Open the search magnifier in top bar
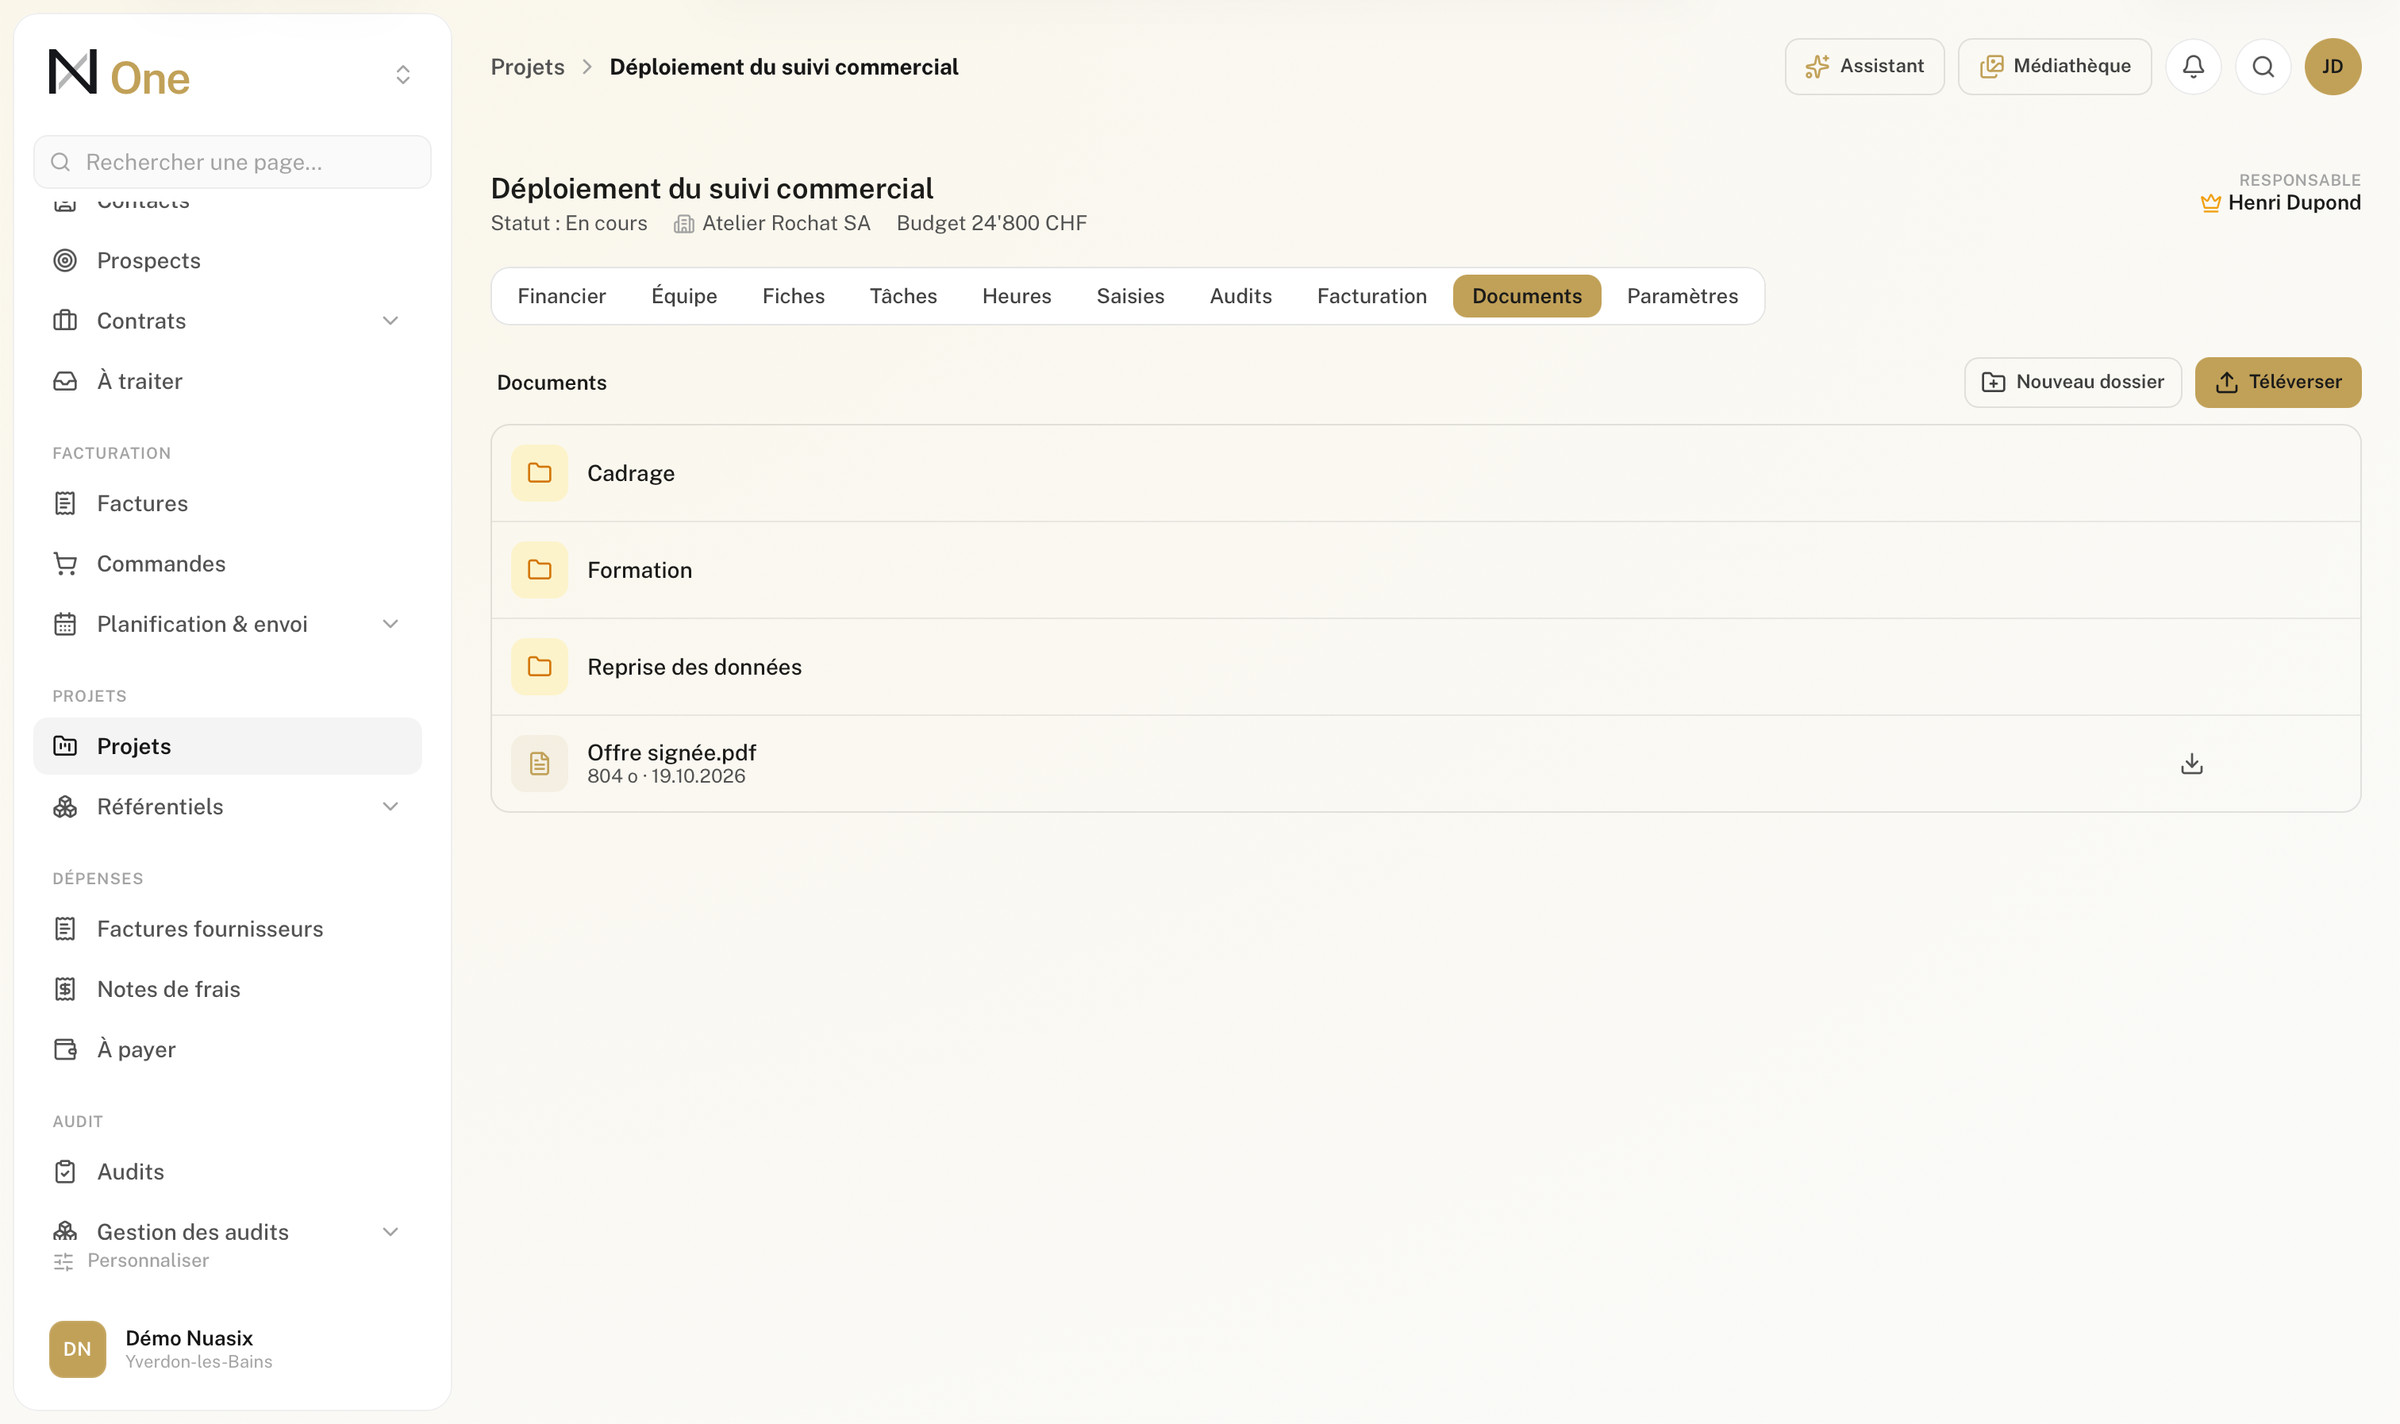 [2263, 66]
